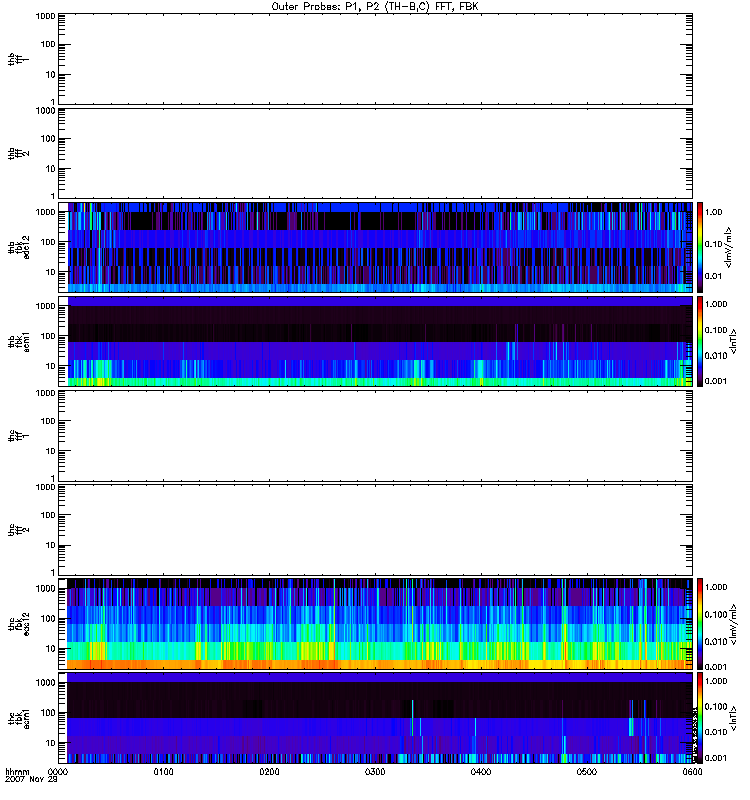
Task: Click the "thb fbk edc12" panel label
Action: [18, 247]
